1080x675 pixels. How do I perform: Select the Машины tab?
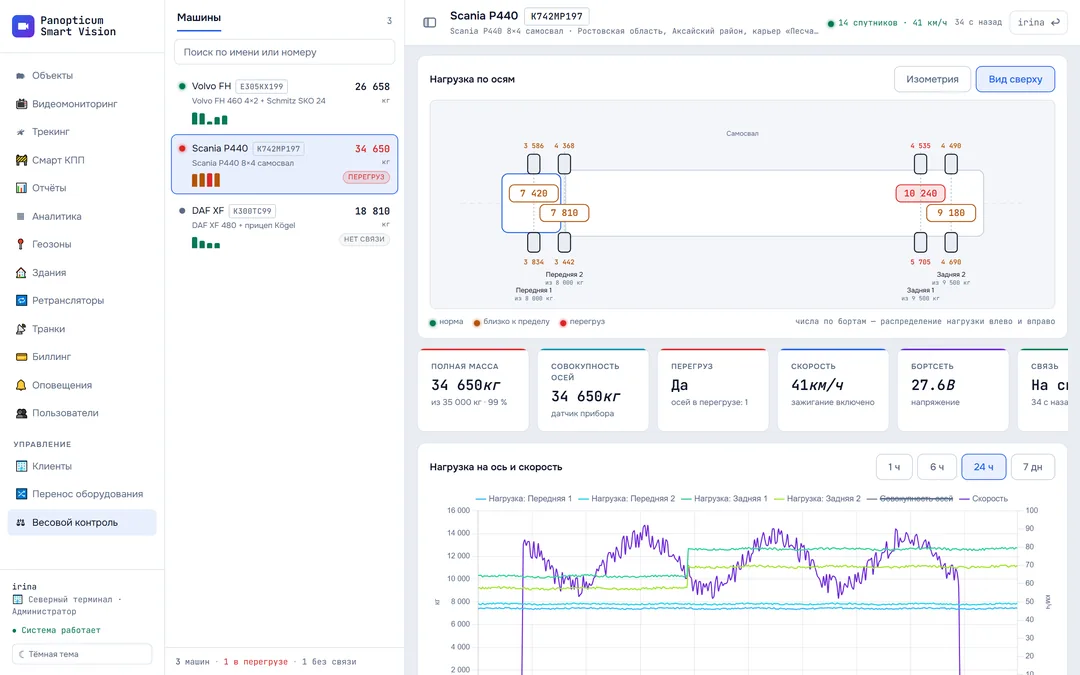pos(199,18)
